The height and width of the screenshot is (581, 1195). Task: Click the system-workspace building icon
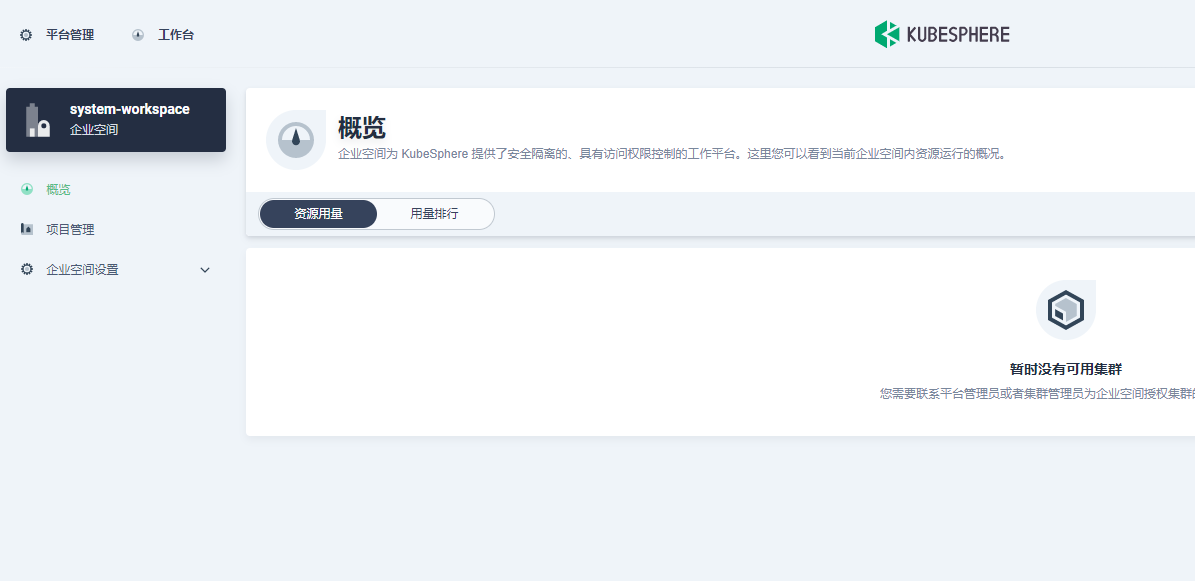click(37, 120)
